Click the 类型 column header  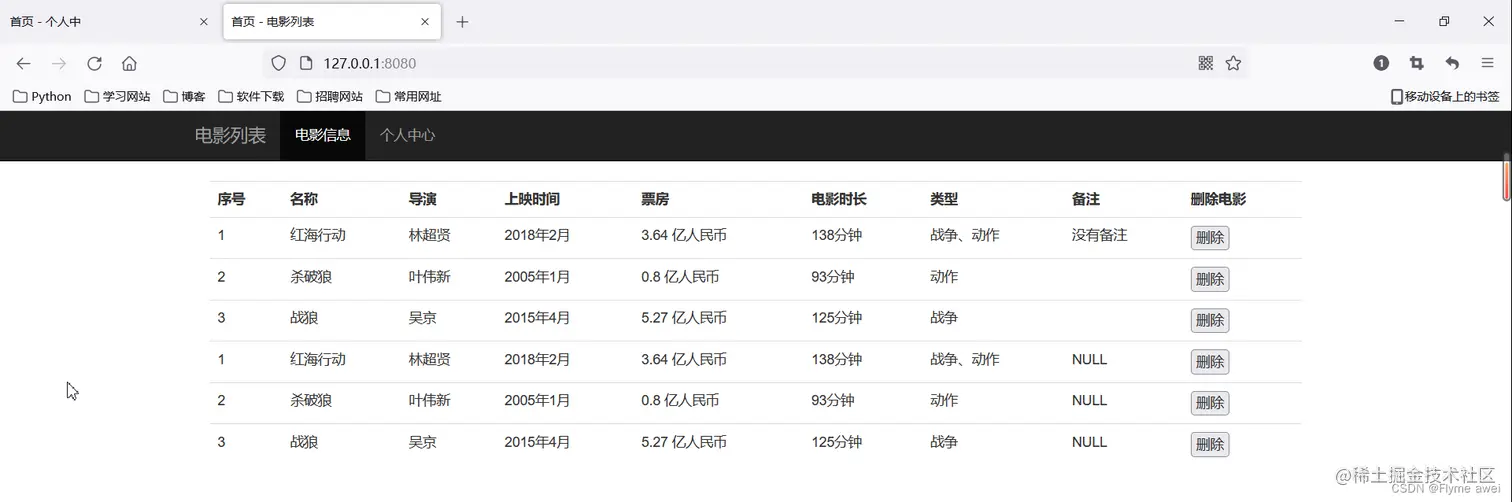[944, 199]
